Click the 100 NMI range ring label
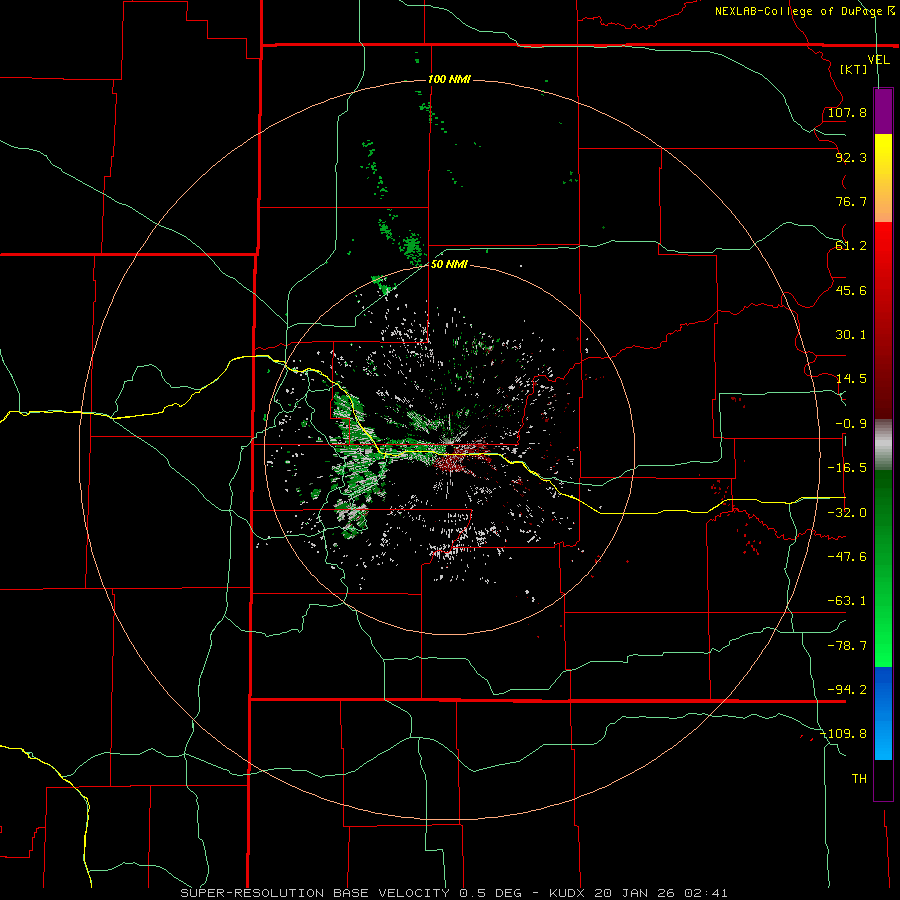 point(449,79)
